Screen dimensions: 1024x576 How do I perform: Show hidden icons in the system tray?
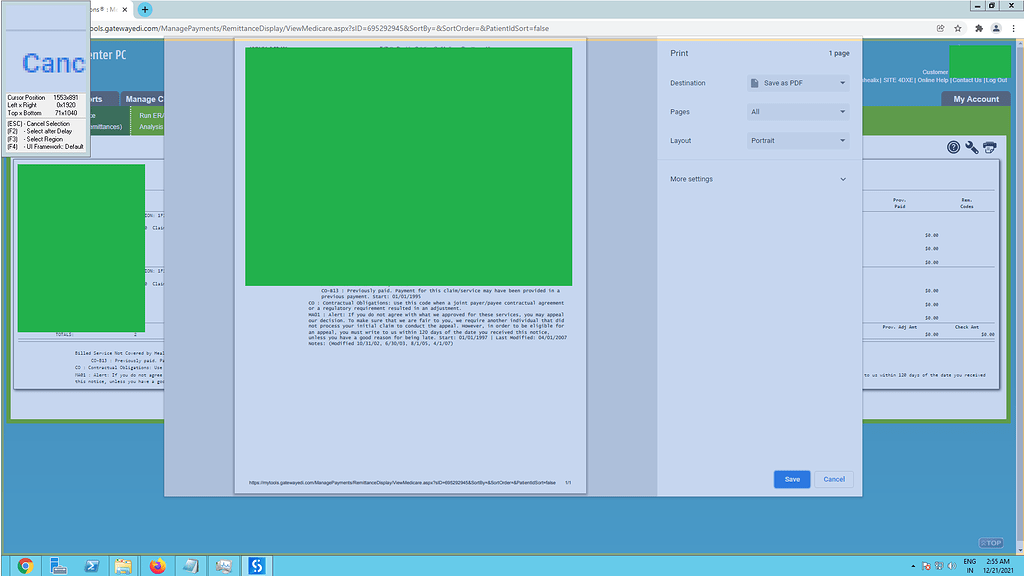[912, 565]
